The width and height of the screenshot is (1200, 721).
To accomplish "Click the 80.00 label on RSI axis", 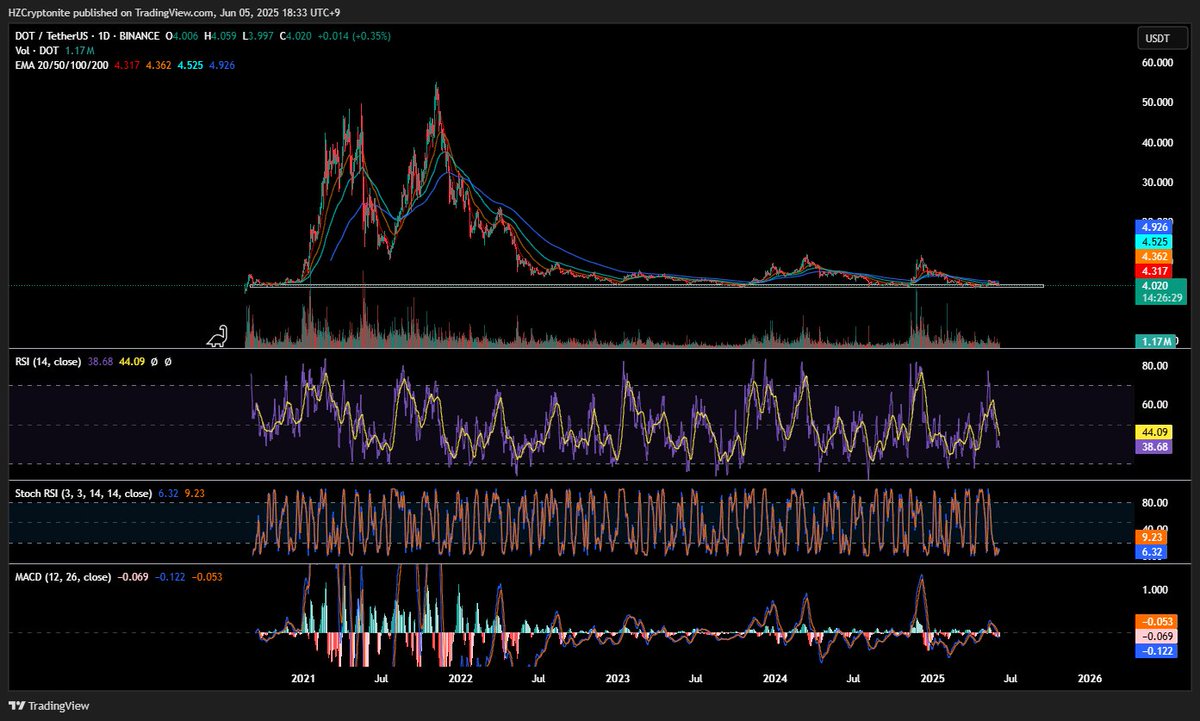I will [x=1155, y=366].
